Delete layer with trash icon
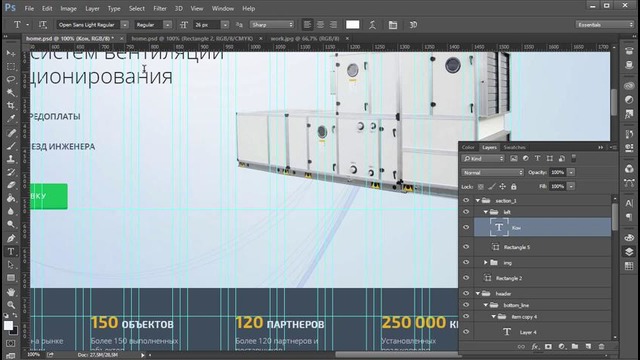Screen dimensions: 640x360 click(x=601, y=346)
